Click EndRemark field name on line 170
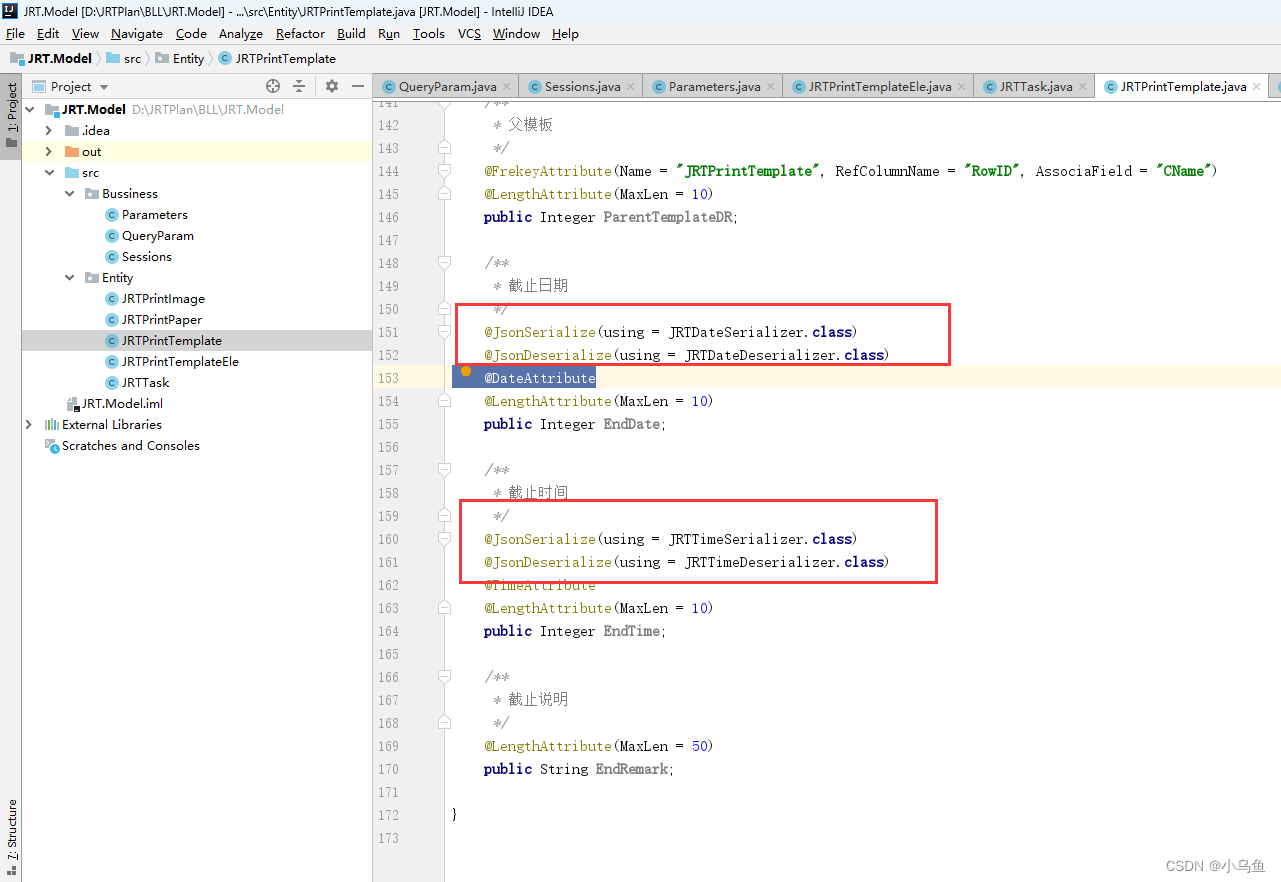This screenshot has width=1281, height=882. (x=633, y=769)
